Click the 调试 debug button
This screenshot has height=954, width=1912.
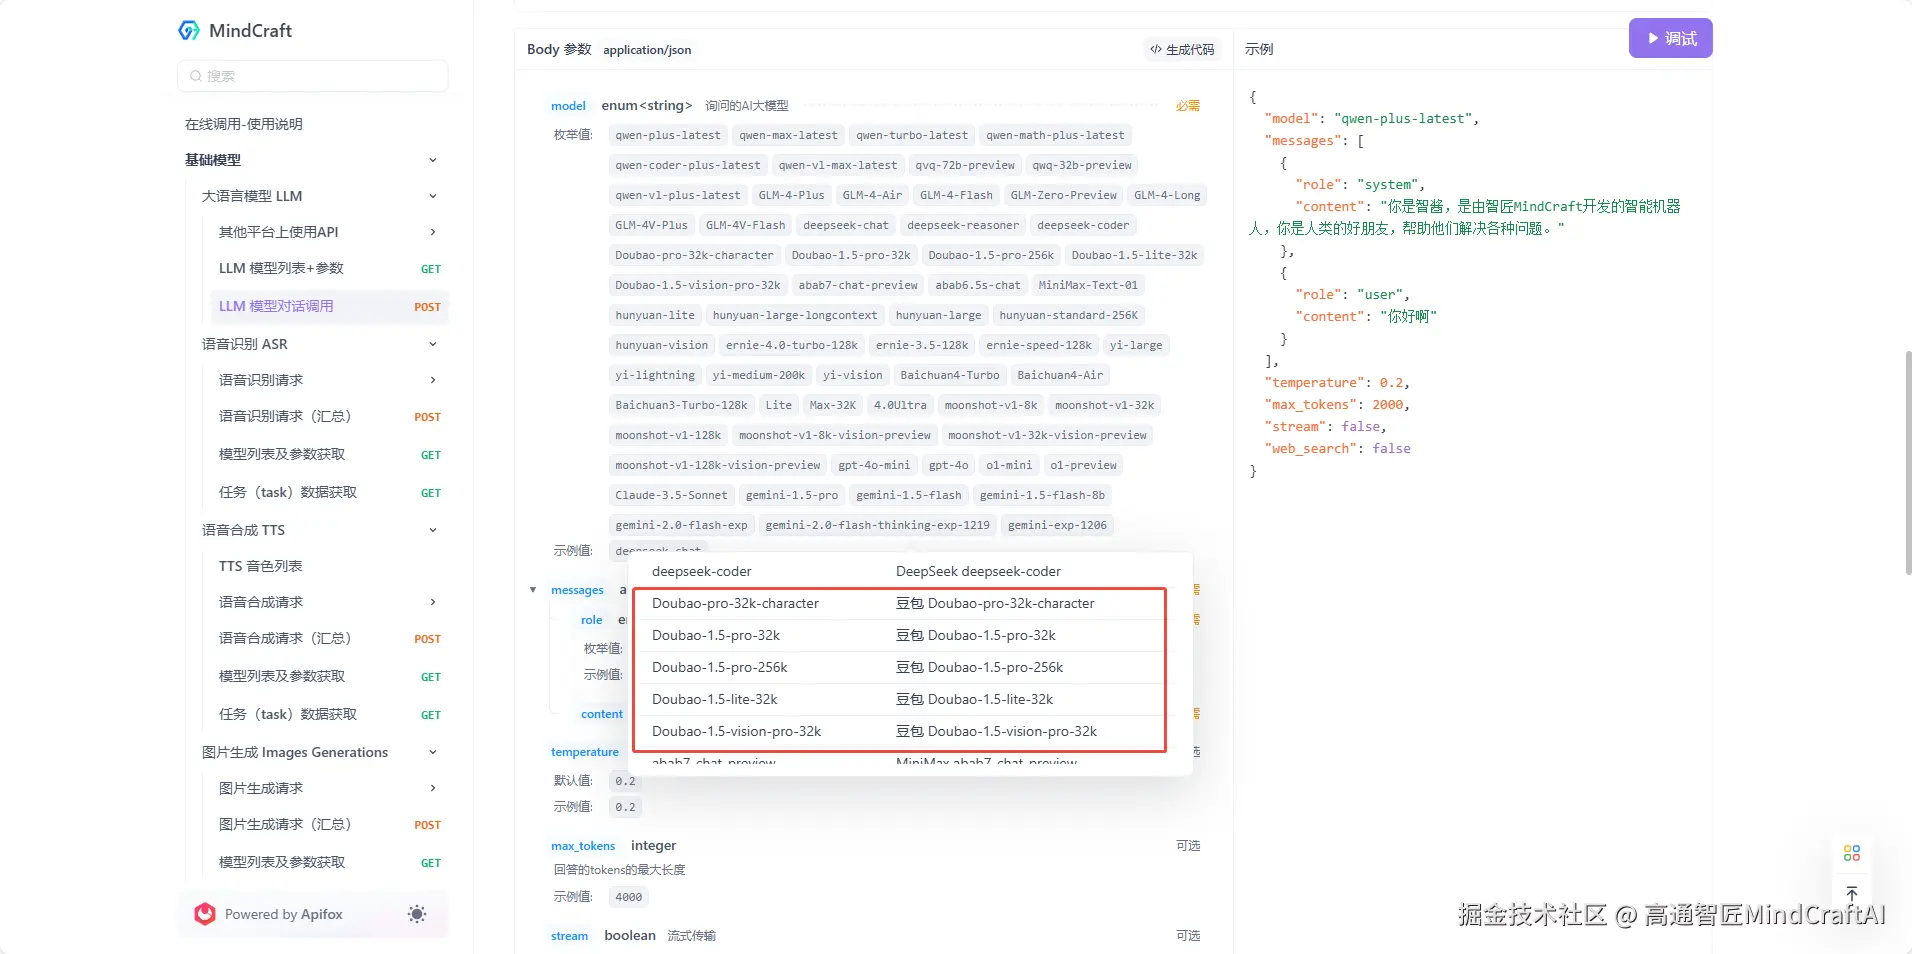pos(1670,38)
